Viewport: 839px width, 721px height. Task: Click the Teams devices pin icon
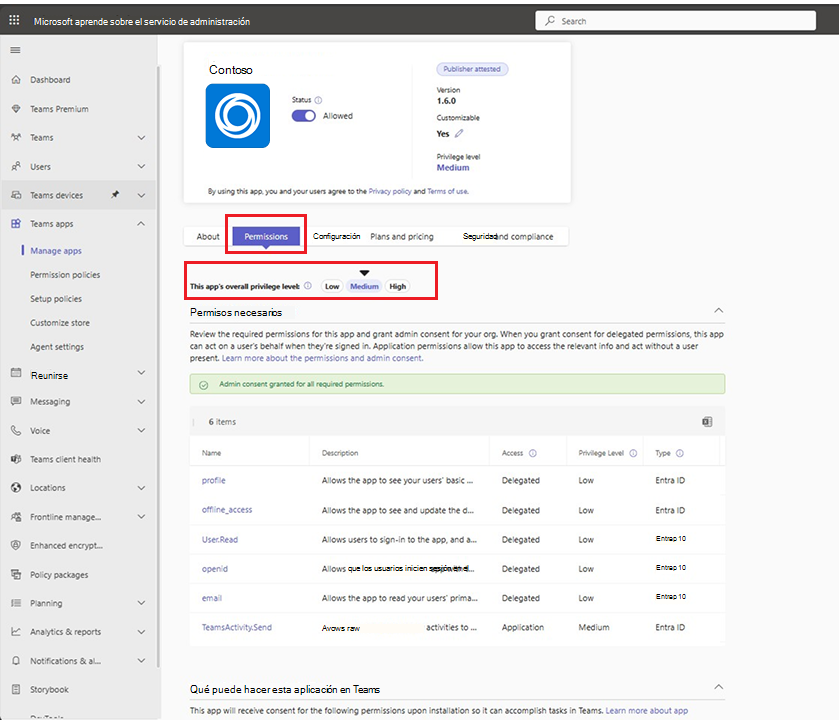115,195
